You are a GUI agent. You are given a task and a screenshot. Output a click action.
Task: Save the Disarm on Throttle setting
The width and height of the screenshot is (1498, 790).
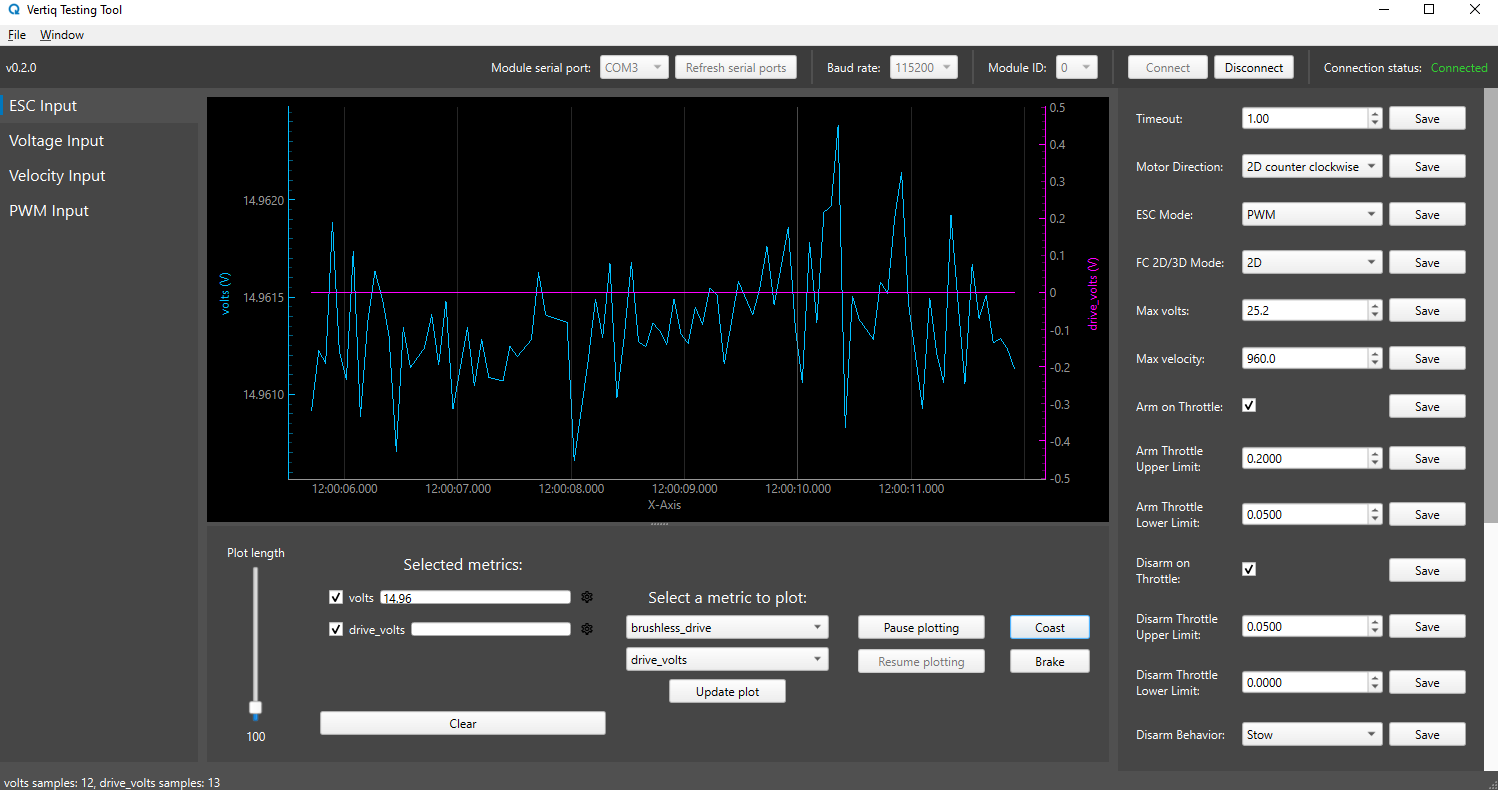pyautogui.click(x=1427, y=571)
